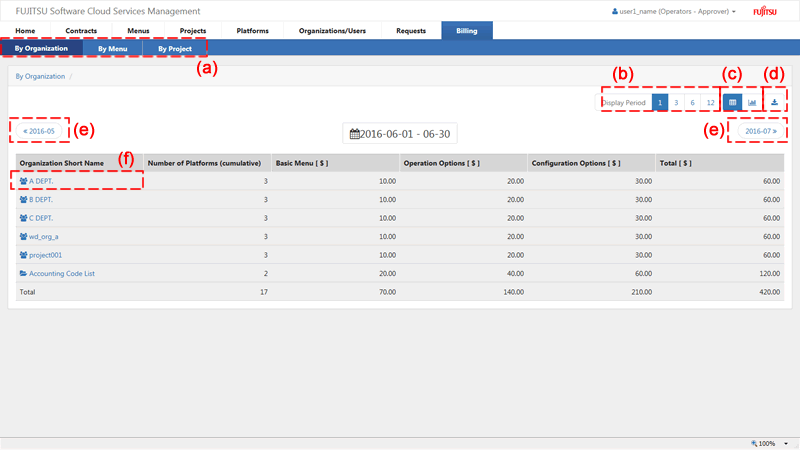Click the download billing data icon

tap(774, 103)
